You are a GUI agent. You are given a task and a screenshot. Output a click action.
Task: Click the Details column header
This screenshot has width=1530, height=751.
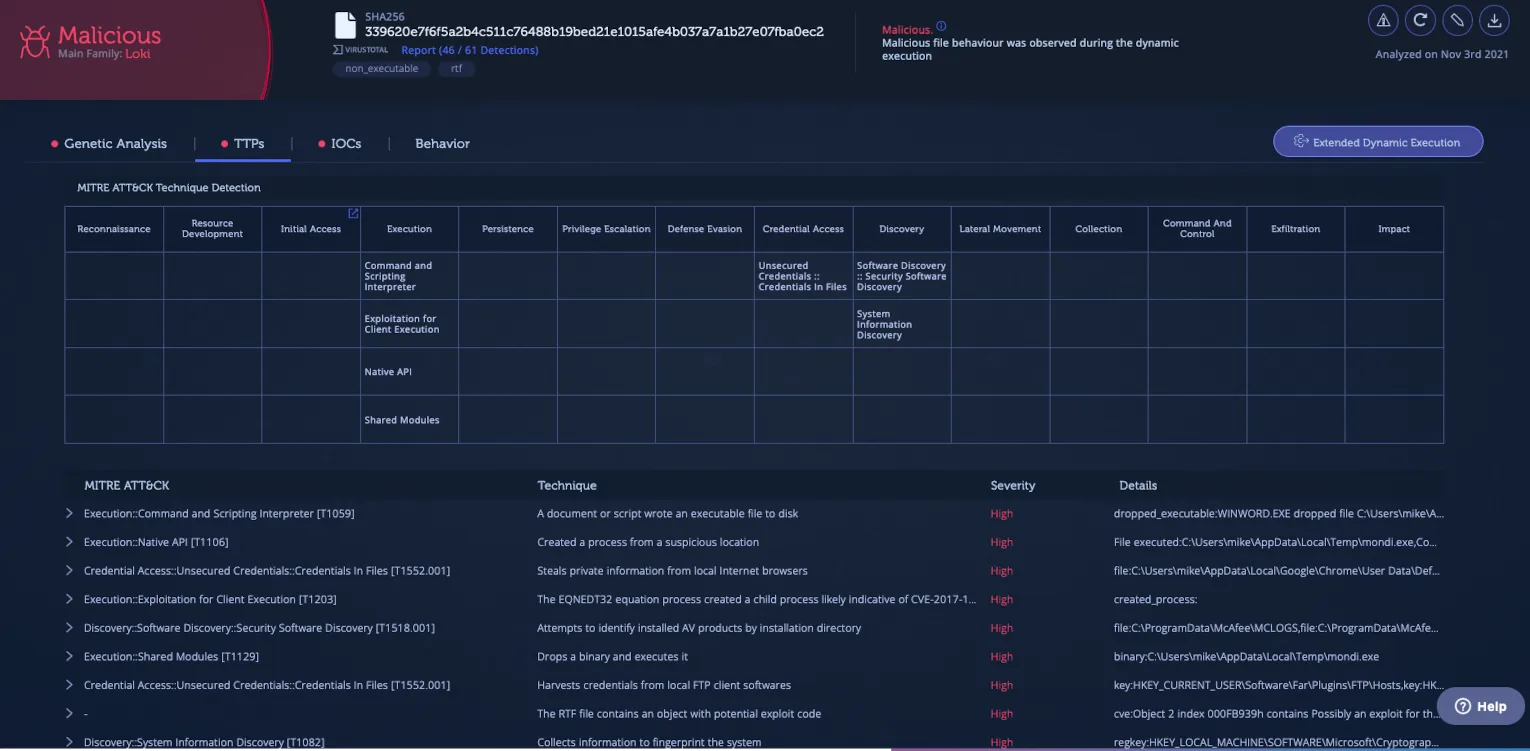pyautogui.click(x=1138, y=486)
